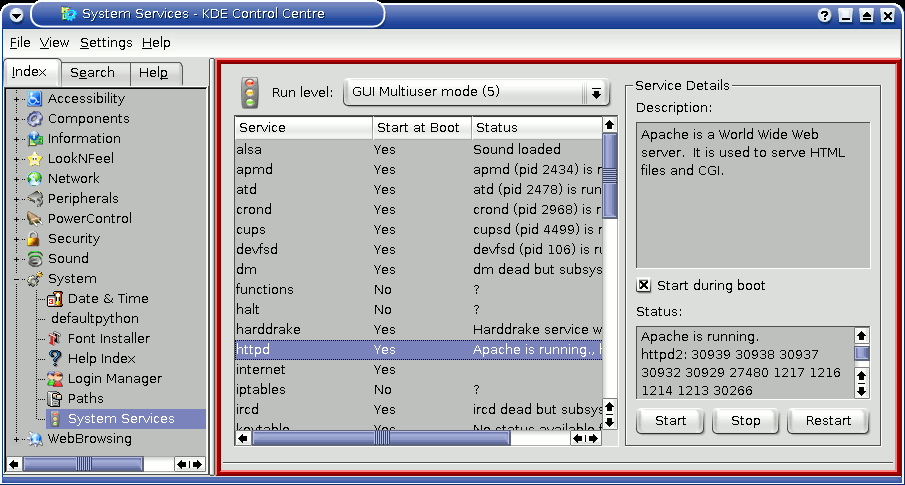Click the Login Manager users icon

click(x=55, y=379)
